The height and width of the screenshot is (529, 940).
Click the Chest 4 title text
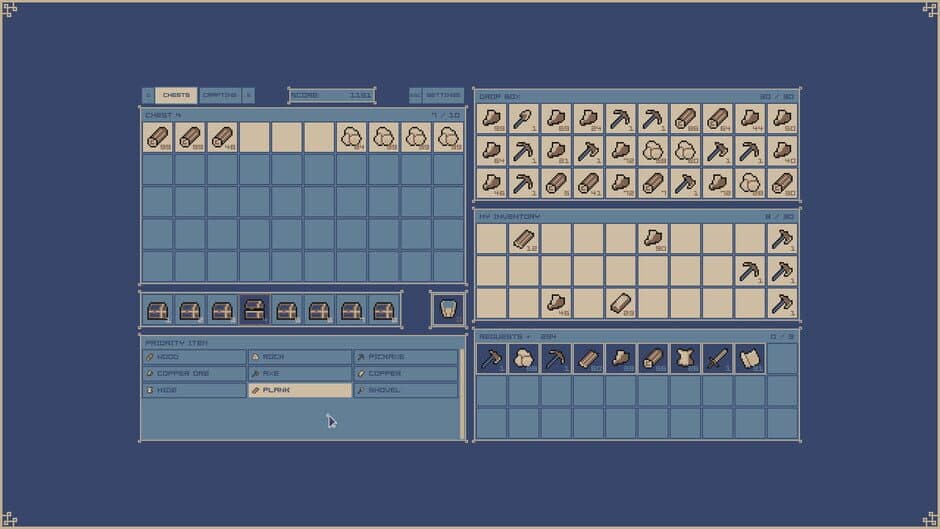(x=162, y=115)
